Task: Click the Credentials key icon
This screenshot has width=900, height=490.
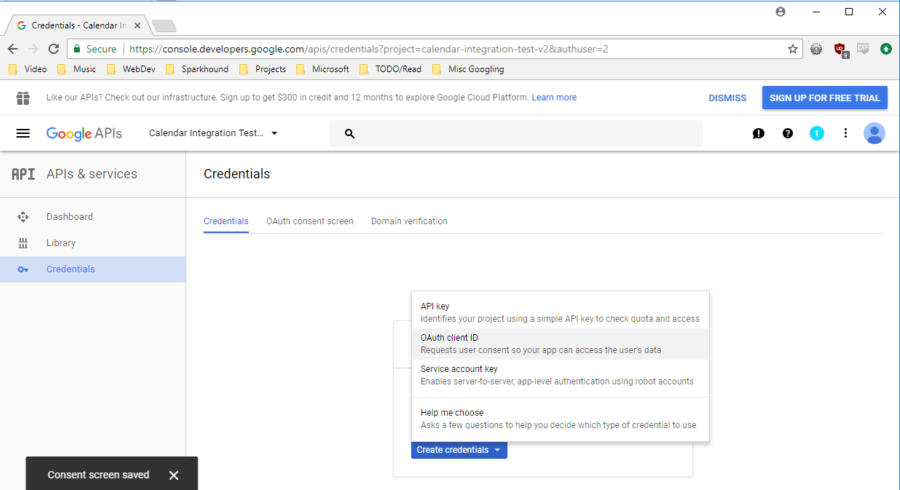Action: click(23, 270)
